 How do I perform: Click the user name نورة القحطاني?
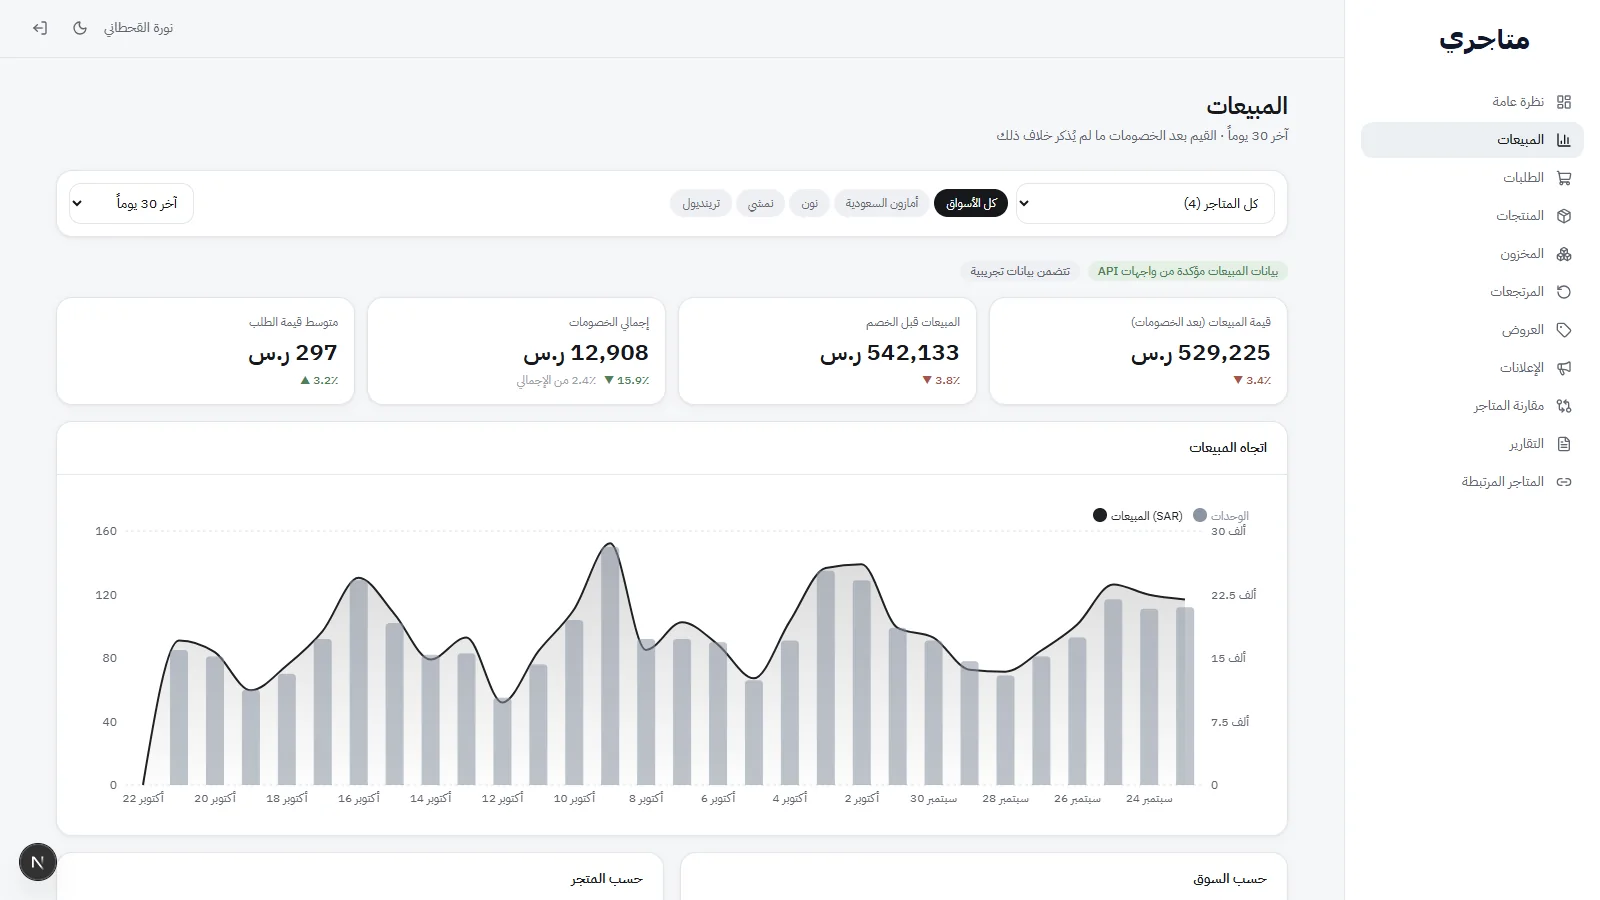click(x=138, y=28)
